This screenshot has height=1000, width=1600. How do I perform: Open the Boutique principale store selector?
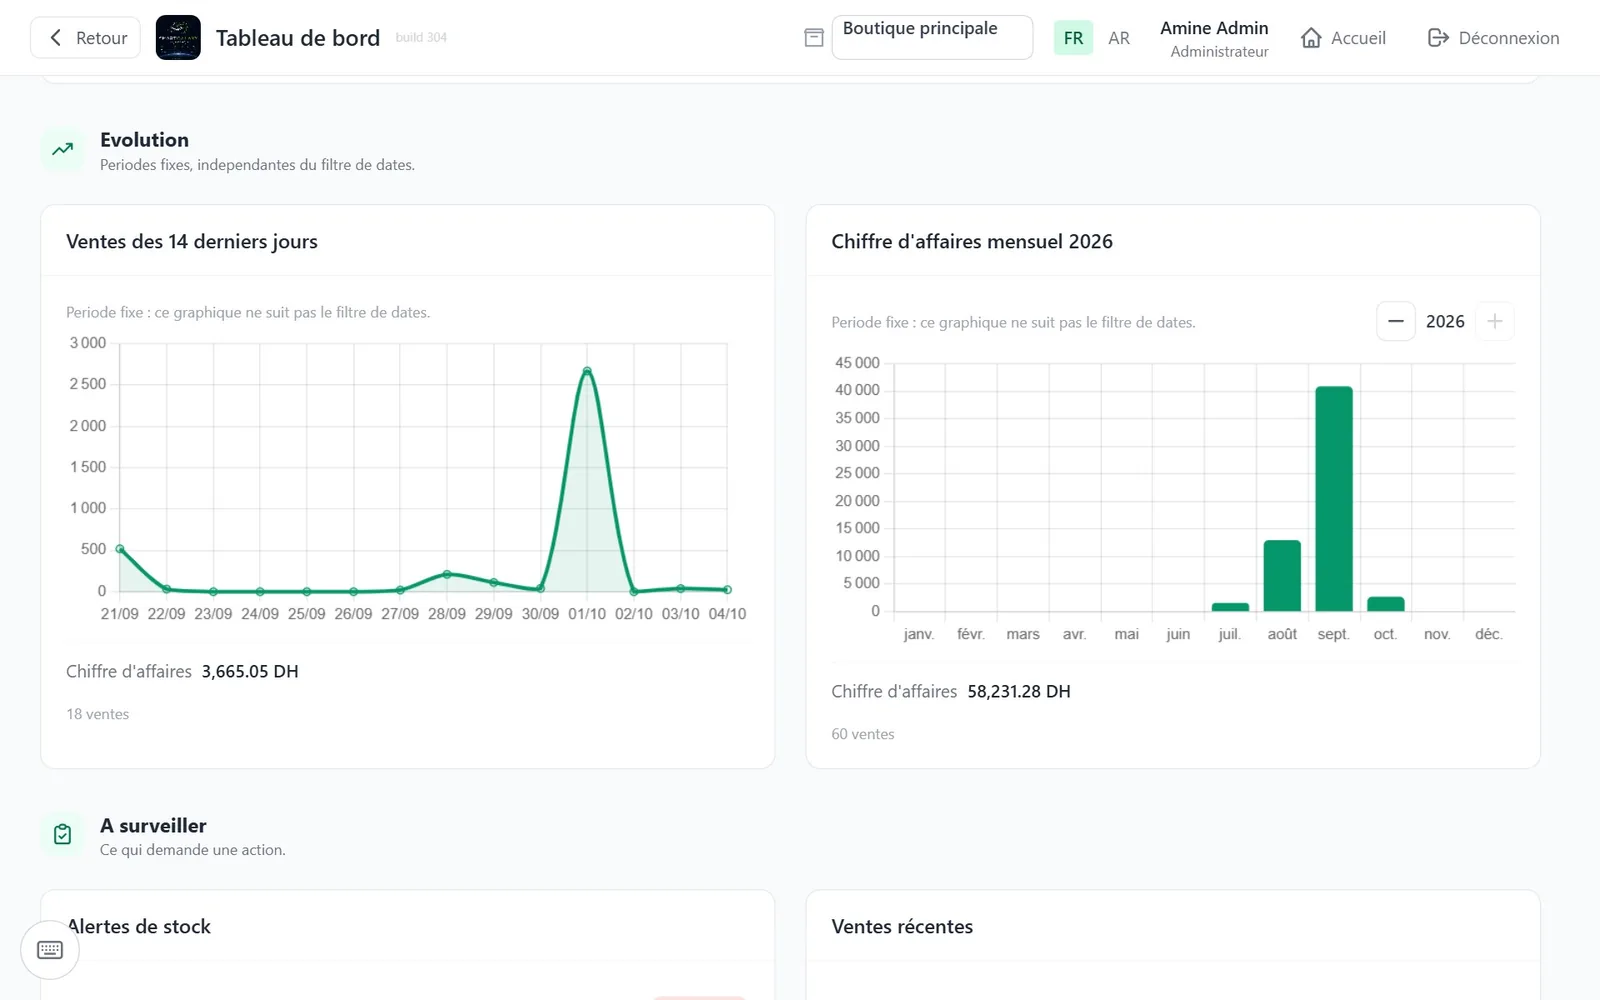(932, 37)
